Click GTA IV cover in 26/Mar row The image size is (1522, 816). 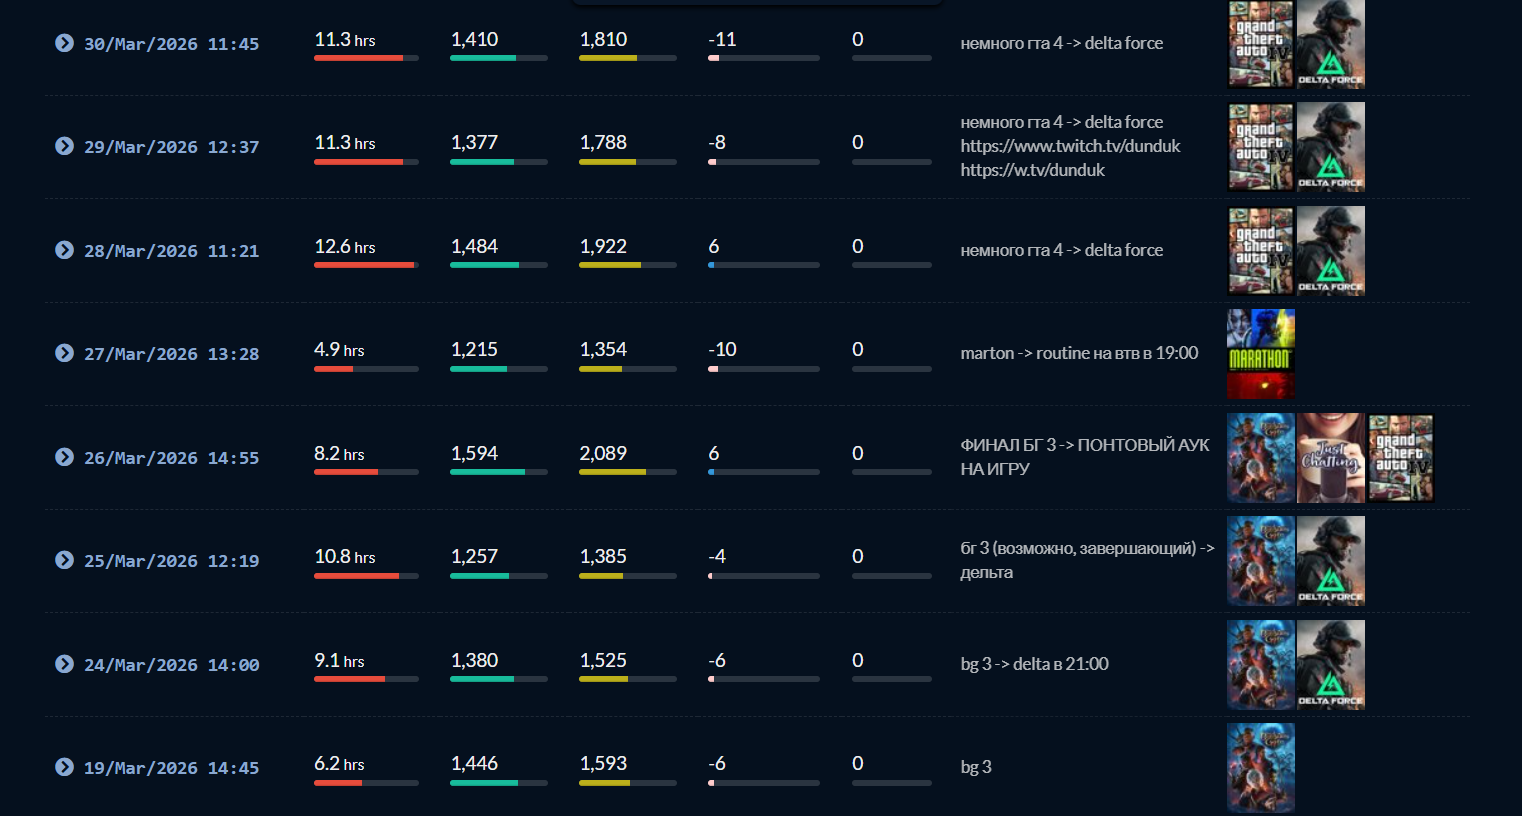(1401, 458)
